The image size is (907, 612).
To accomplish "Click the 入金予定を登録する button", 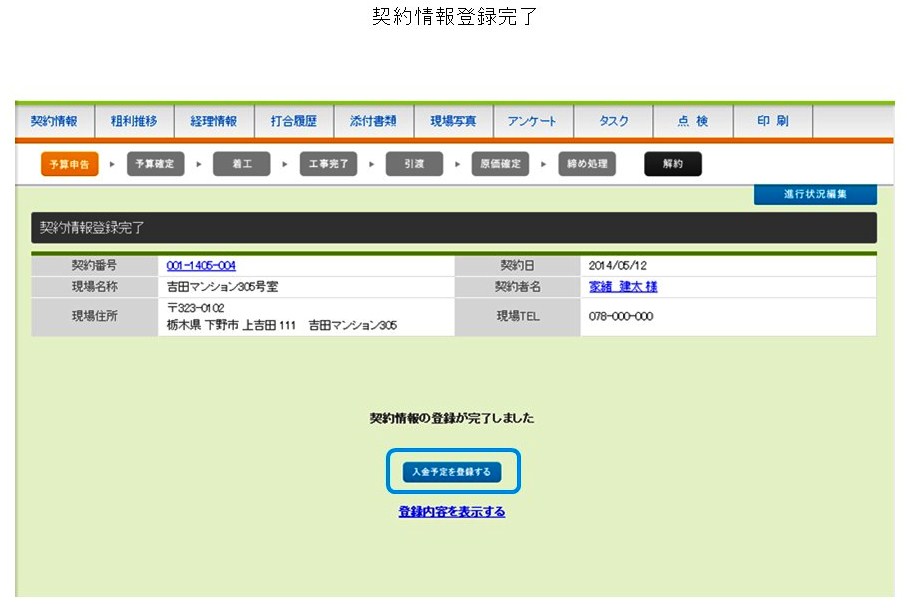I will click(x=452, y=472).
